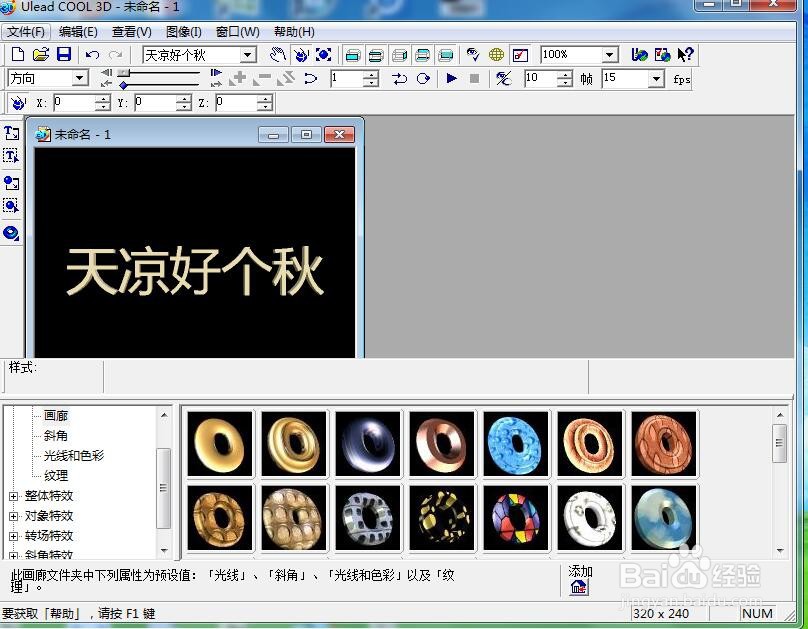Expand the 对象特效 tree node

click(13, 516)
